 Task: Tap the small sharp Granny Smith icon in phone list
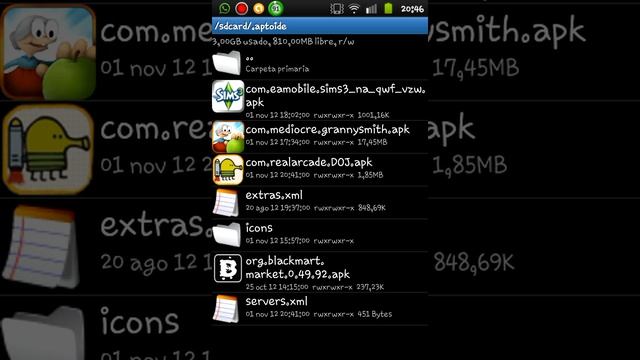[x=228, y=137]
